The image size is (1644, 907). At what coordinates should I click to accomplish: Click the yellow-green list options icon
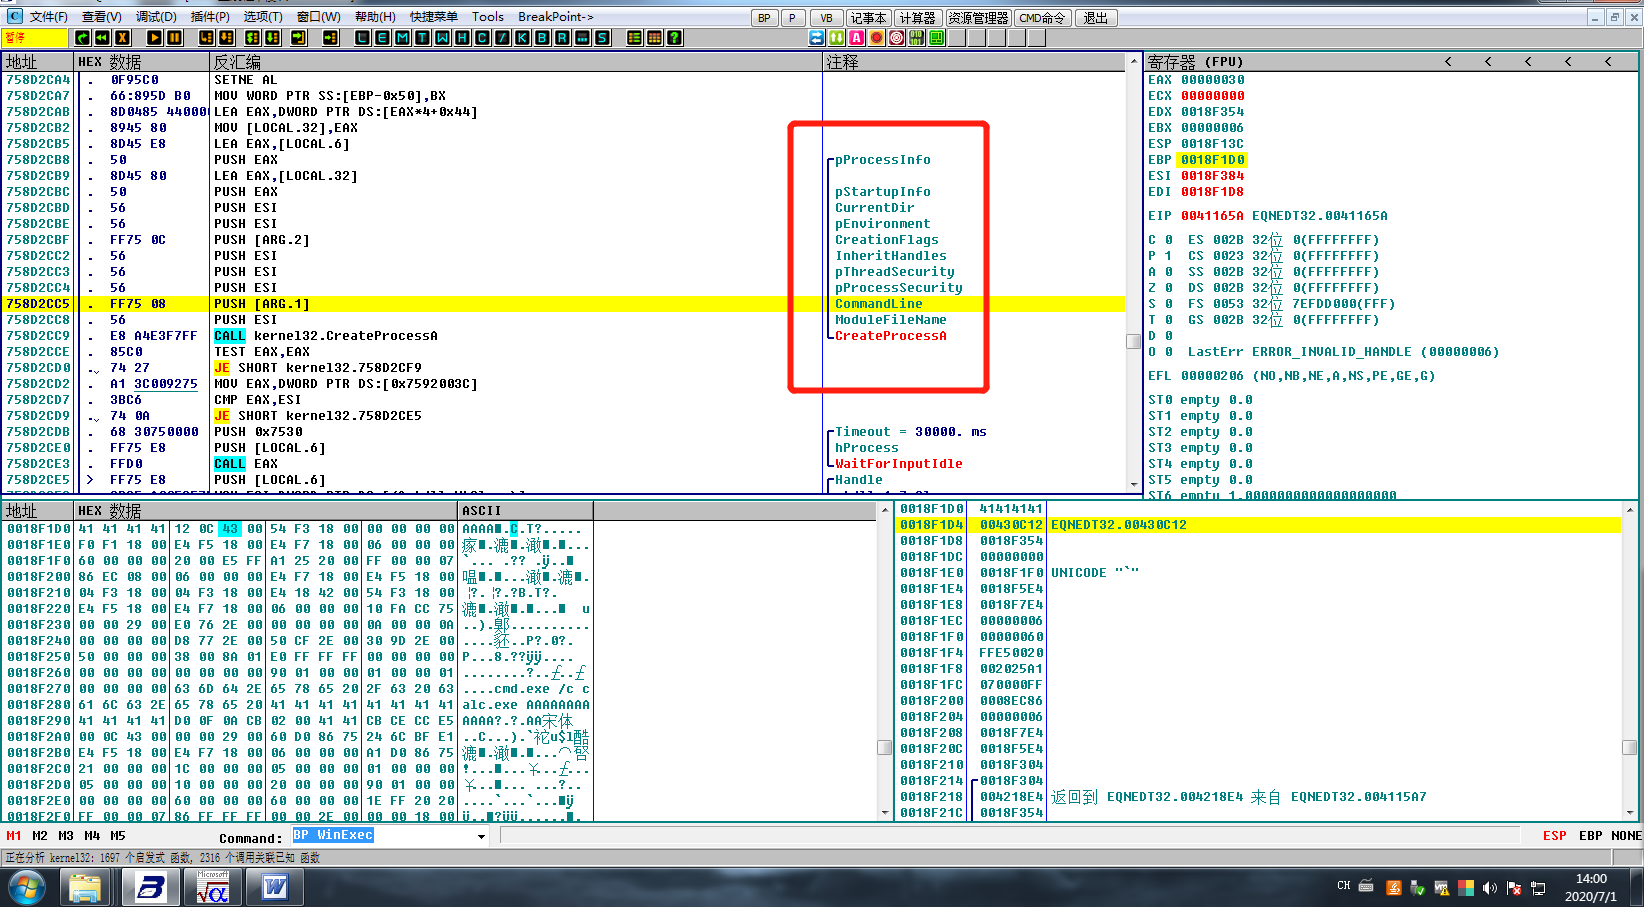[x=634, y=38]
